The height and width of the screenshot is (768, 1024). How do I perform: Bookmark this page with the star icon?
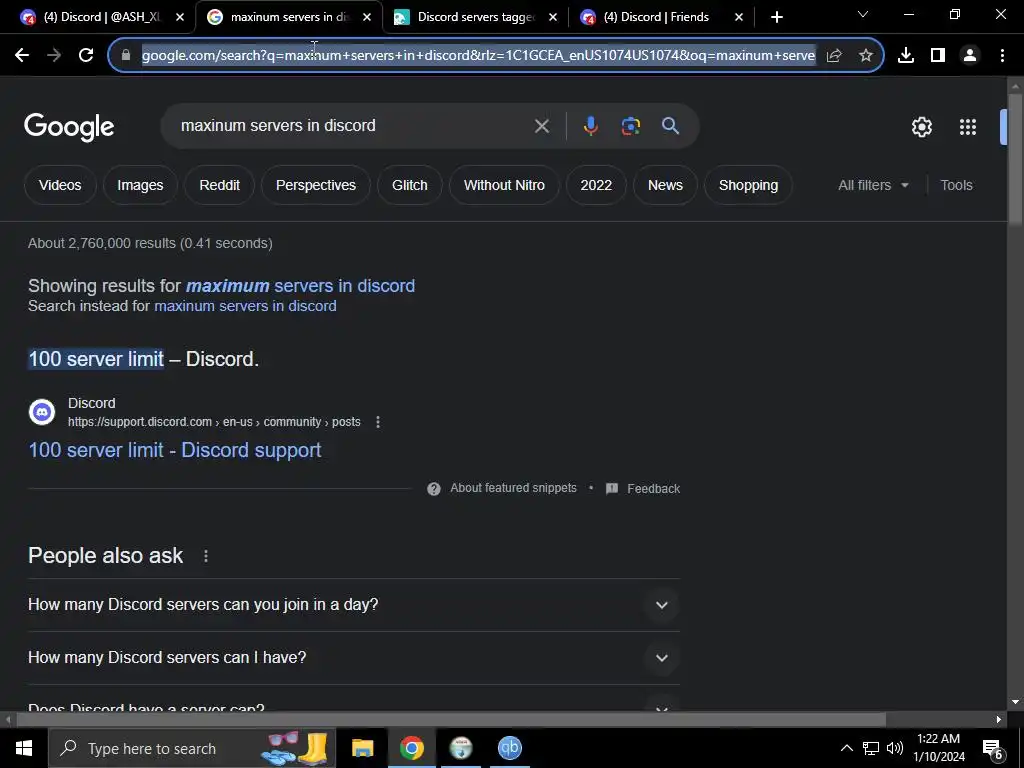(x=866, y=56)
